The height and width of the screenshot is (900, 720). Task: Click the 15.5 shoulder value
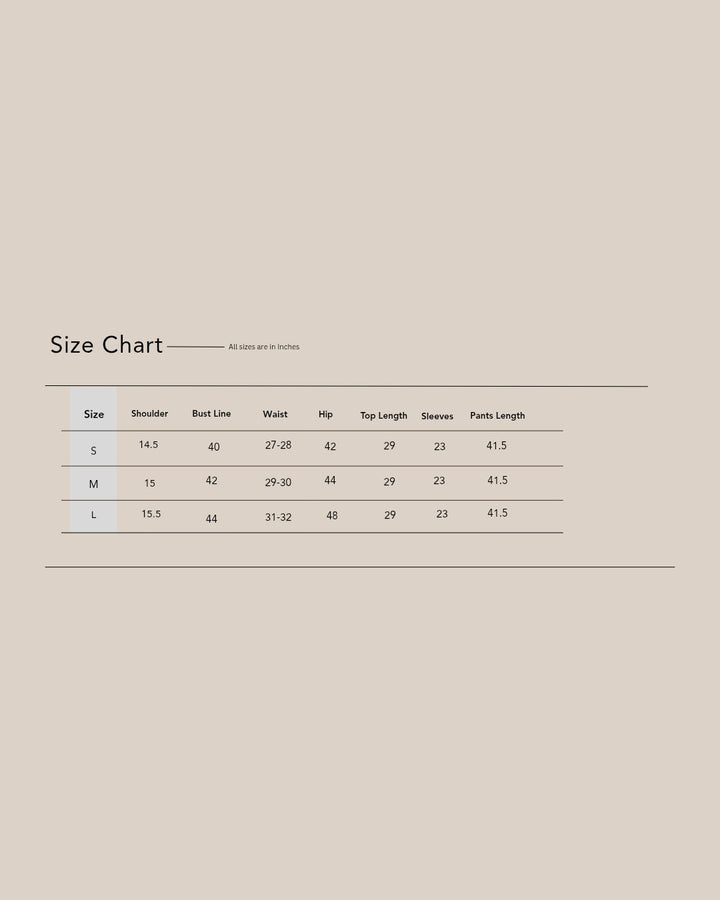point(151,514)
